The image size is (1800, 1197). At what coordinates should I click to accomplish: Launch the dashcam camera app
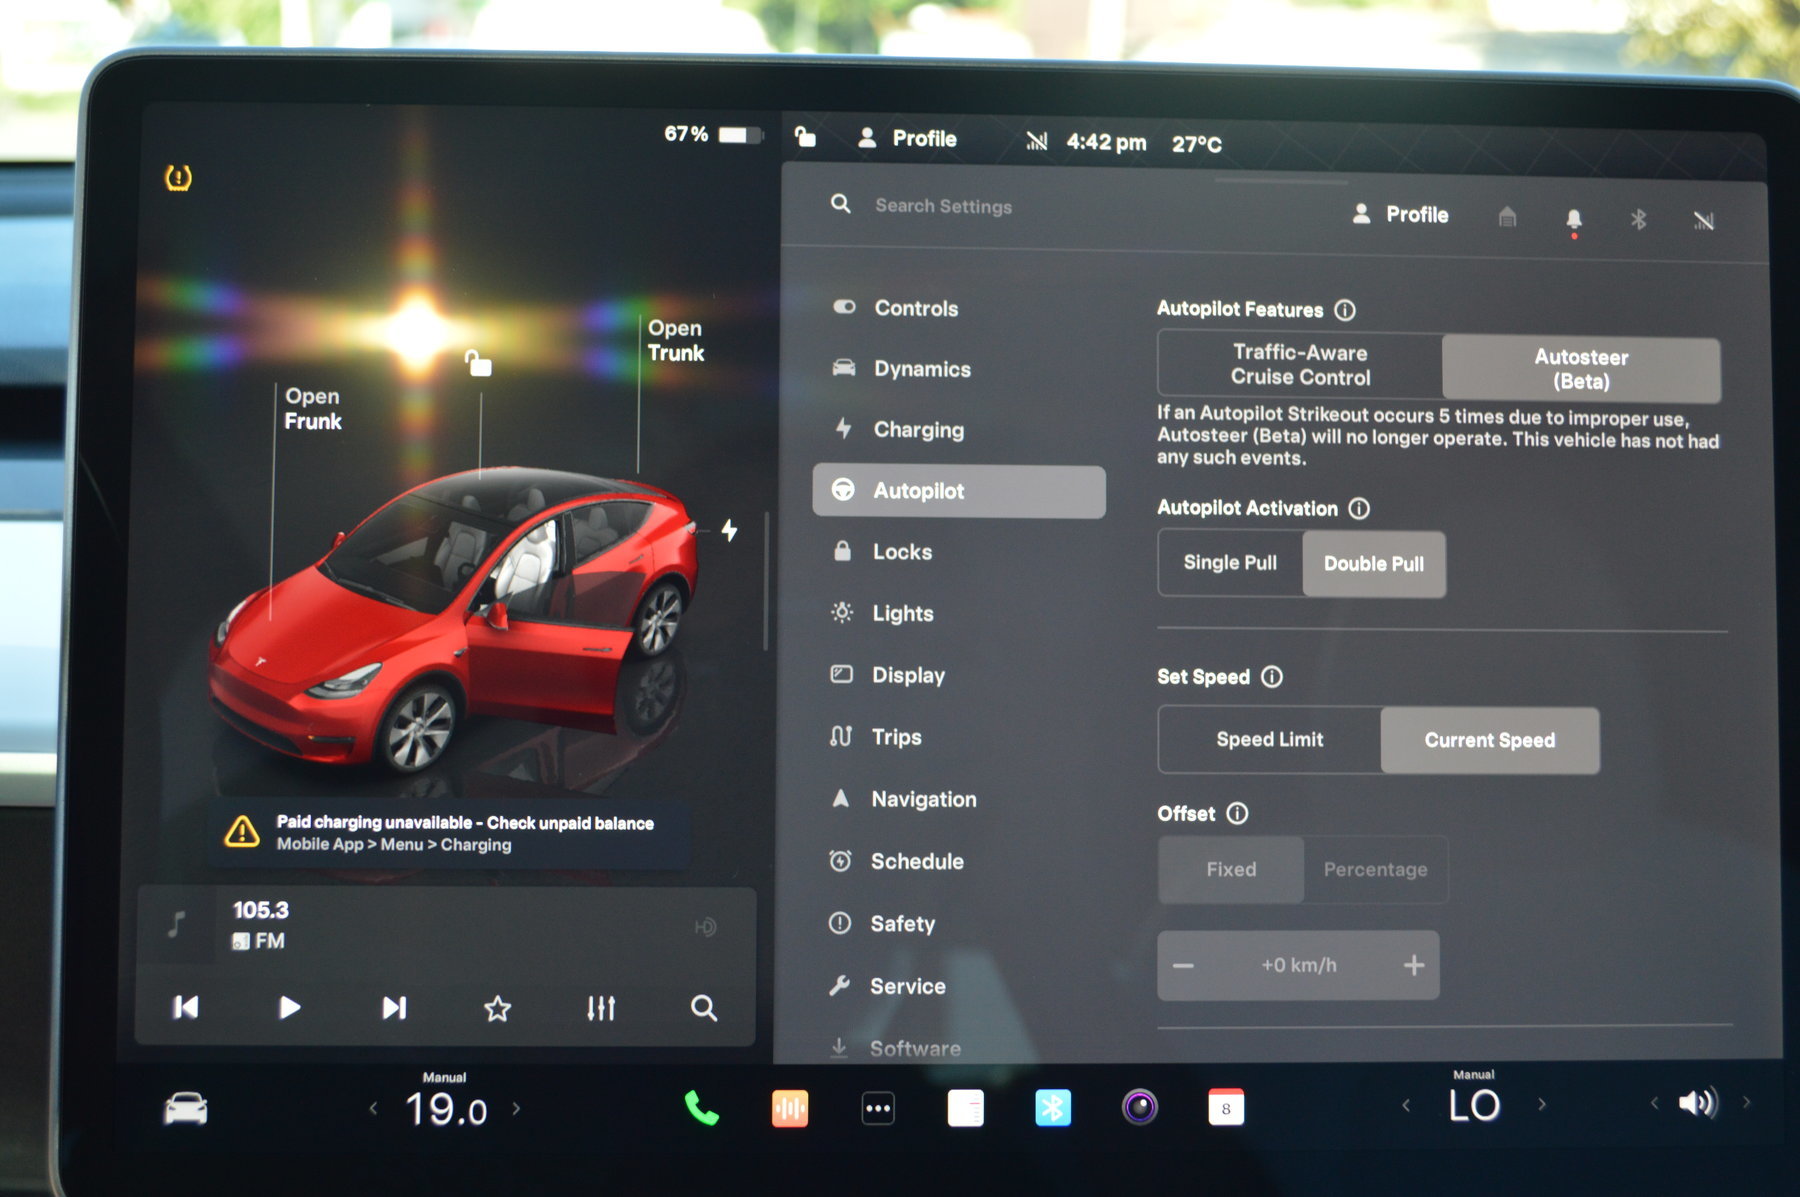pos(1139,1107)
